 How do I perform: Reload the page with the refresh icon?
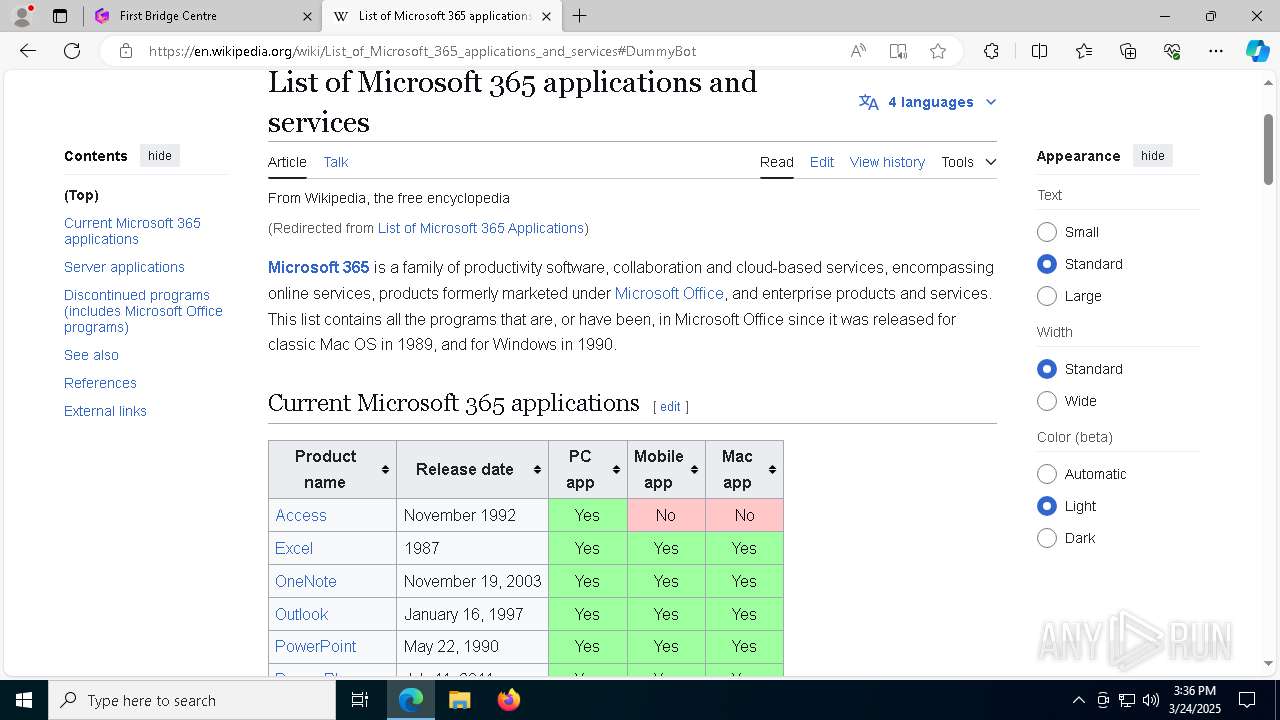coord(72,51)
